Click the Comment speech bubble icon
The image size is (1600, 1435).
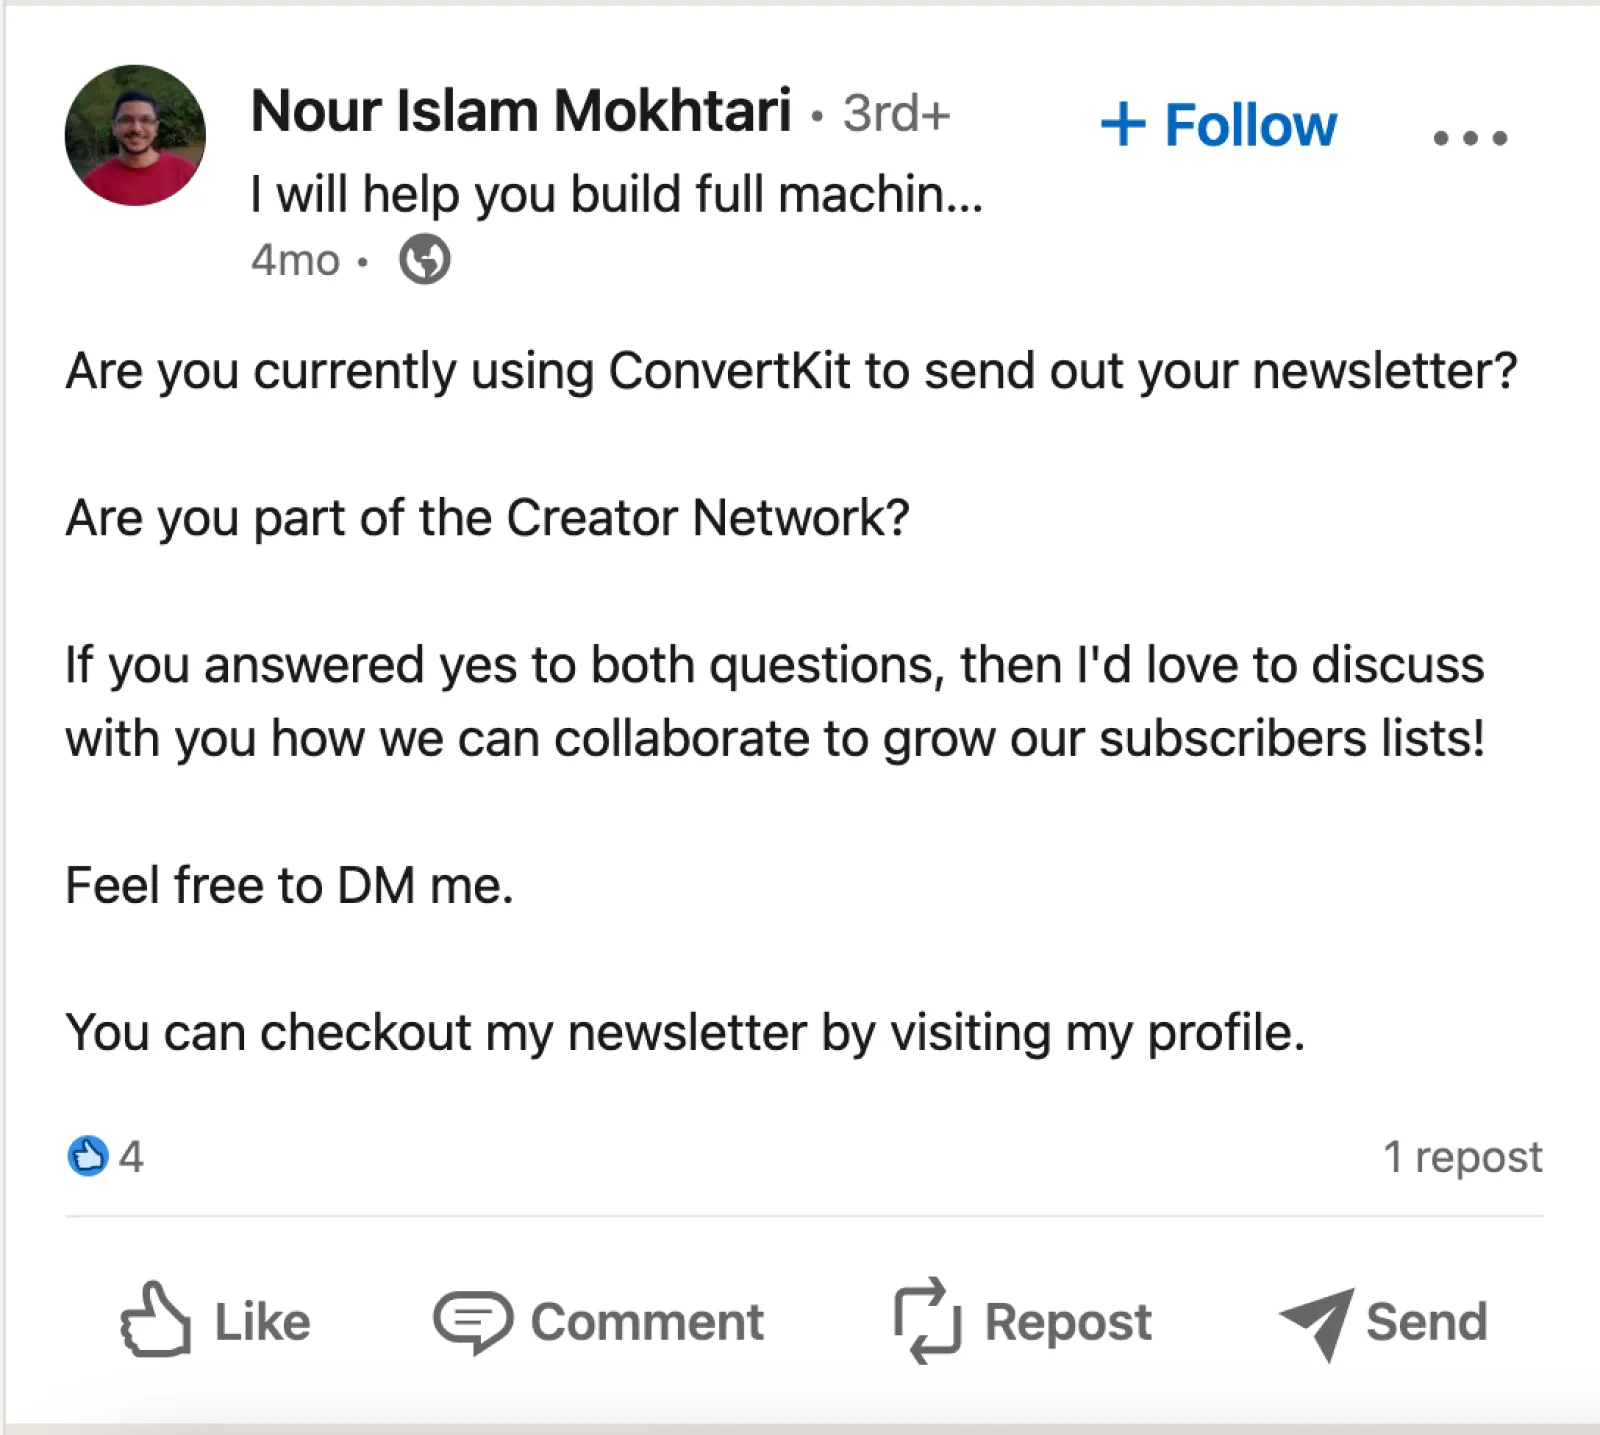(x=472, y=1321)
